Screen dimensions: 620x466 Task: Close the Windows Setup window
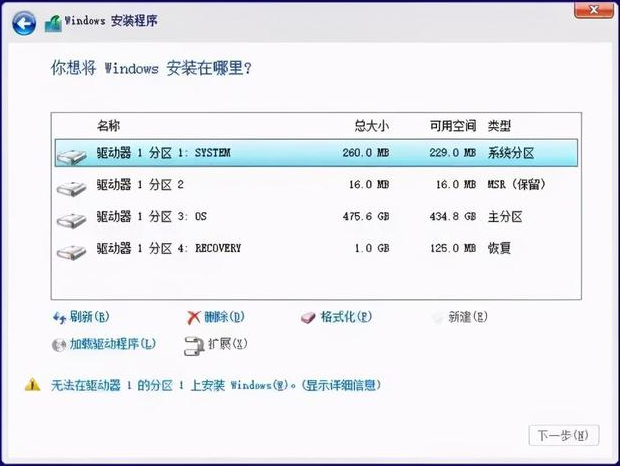594,9
